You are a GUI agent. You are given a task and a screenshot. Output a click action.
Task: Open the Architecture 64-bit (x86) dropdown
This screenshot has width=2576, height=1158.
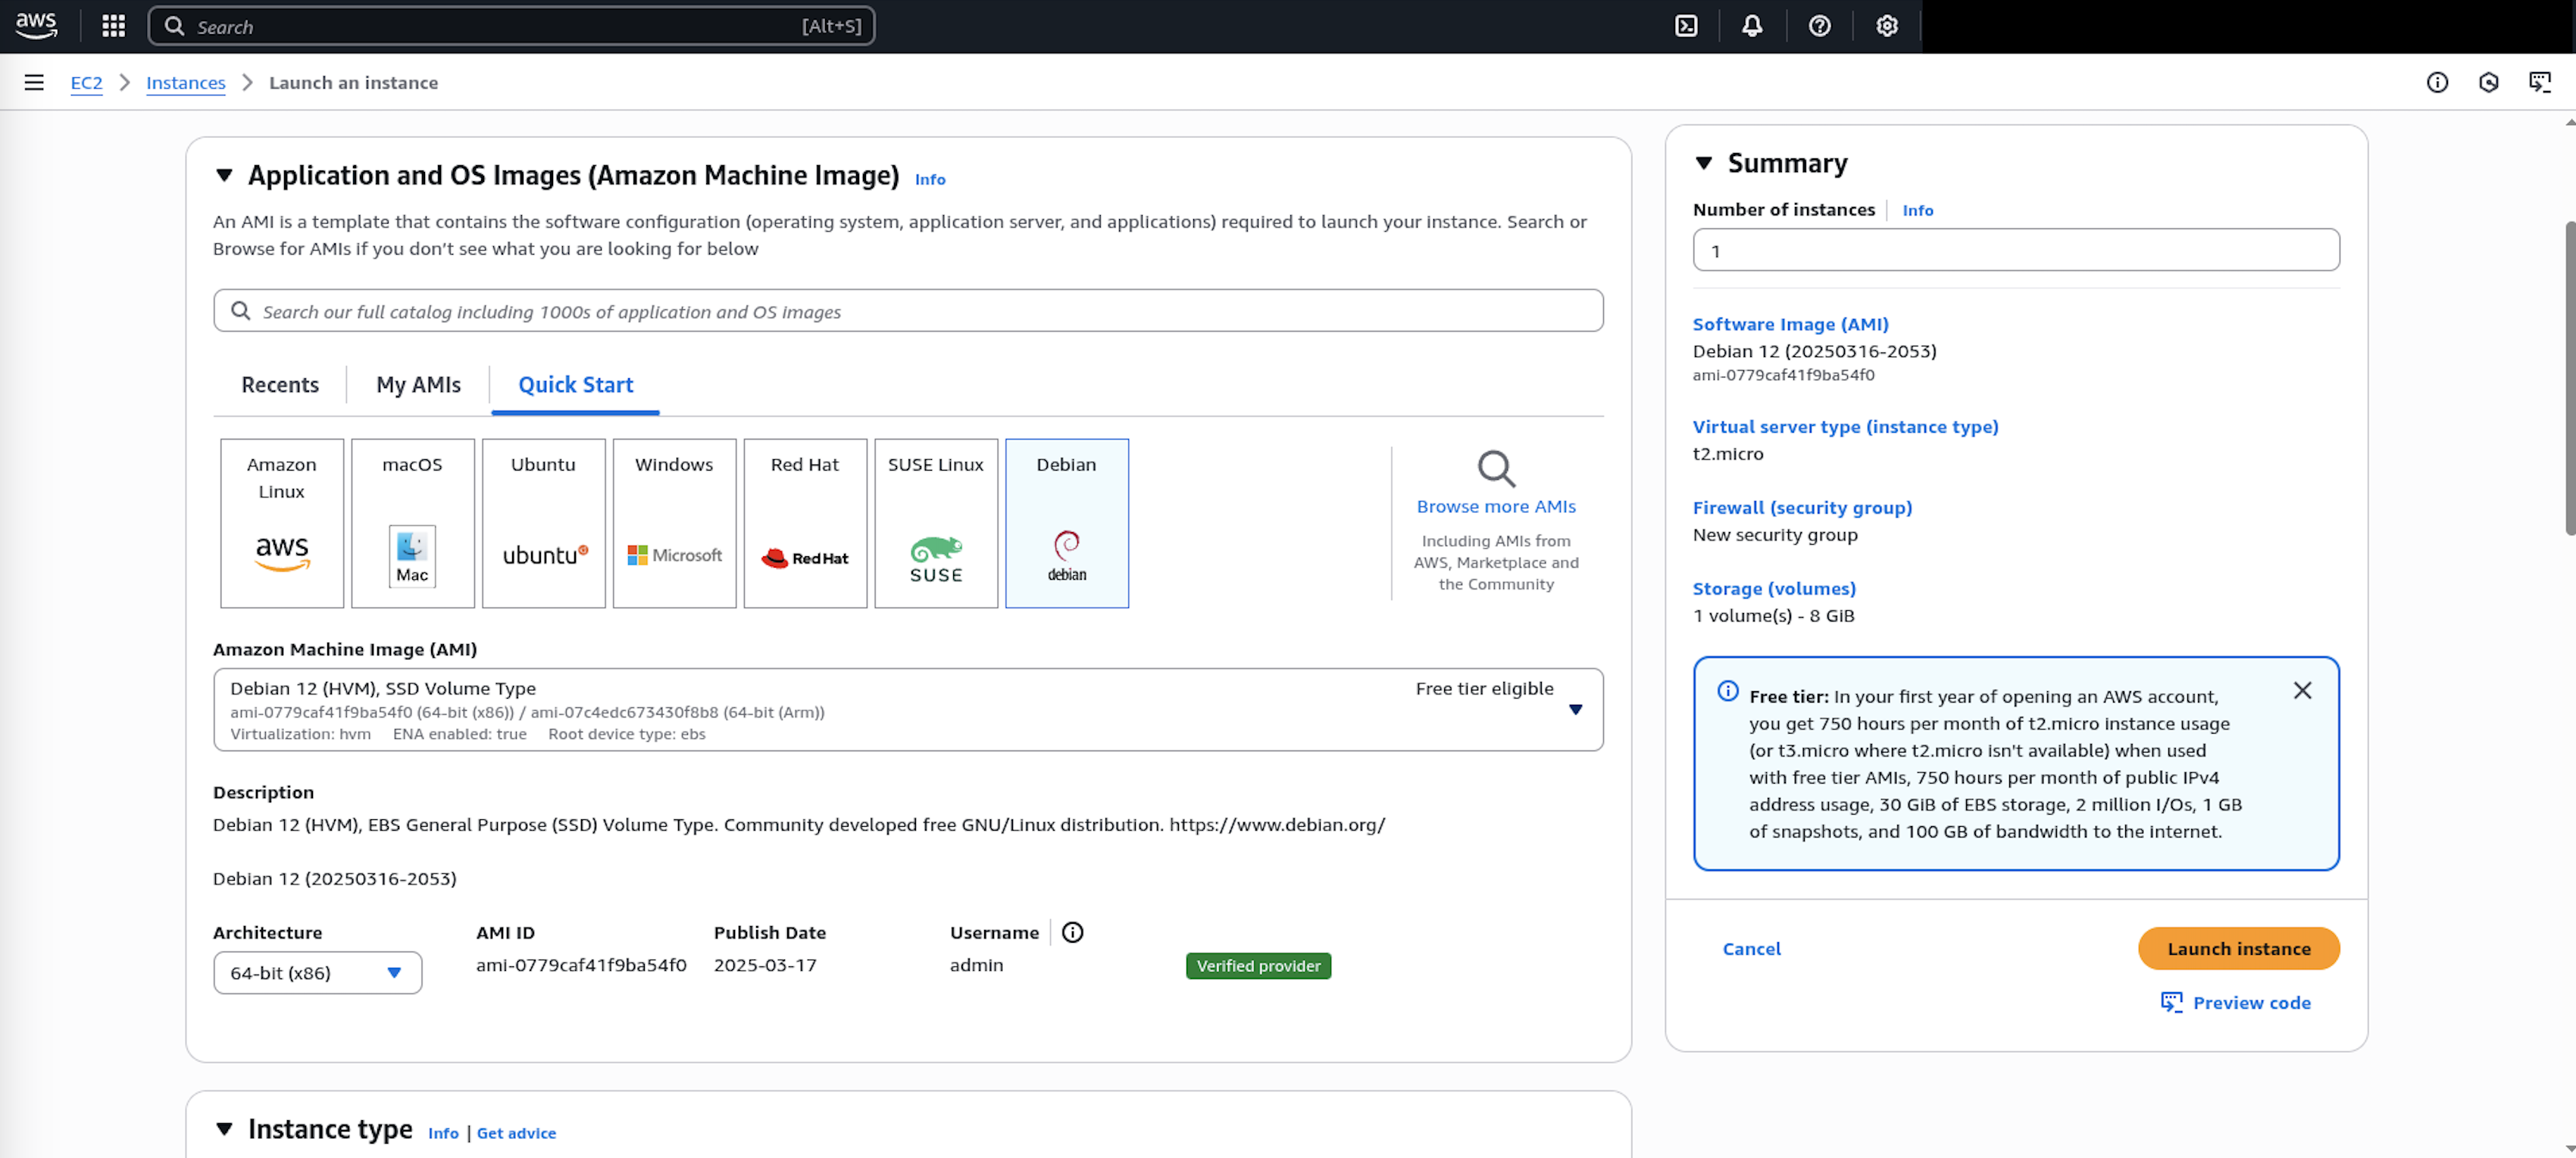click(x=317, y=973)
